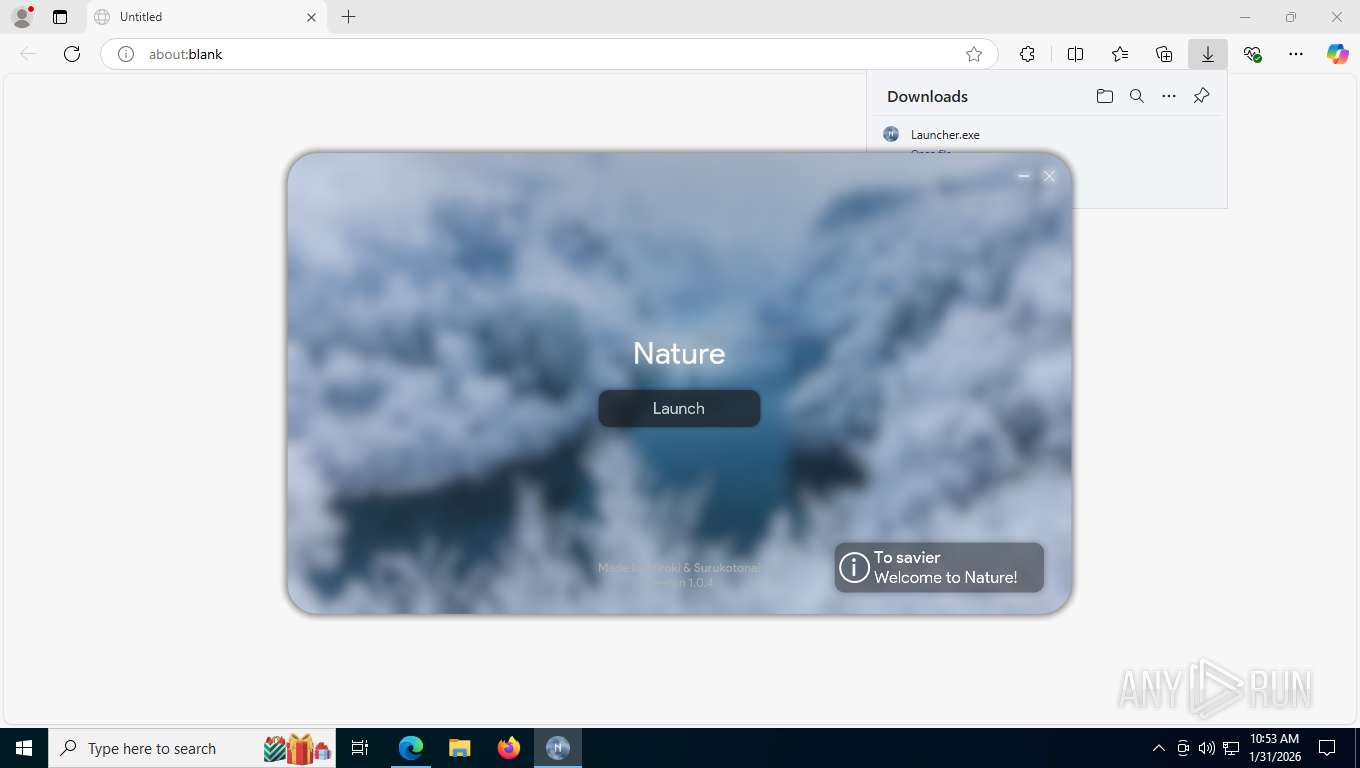Open the notification center icon
Viewport: 1360px width, 768px height.
click(x=1327, y=748)
